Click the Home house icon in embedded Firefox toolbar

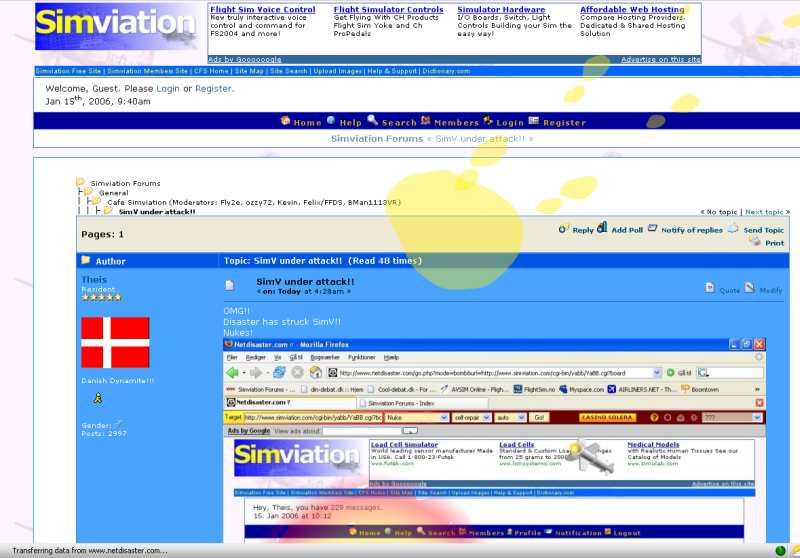pyautogui.click(x=316, y=373)
